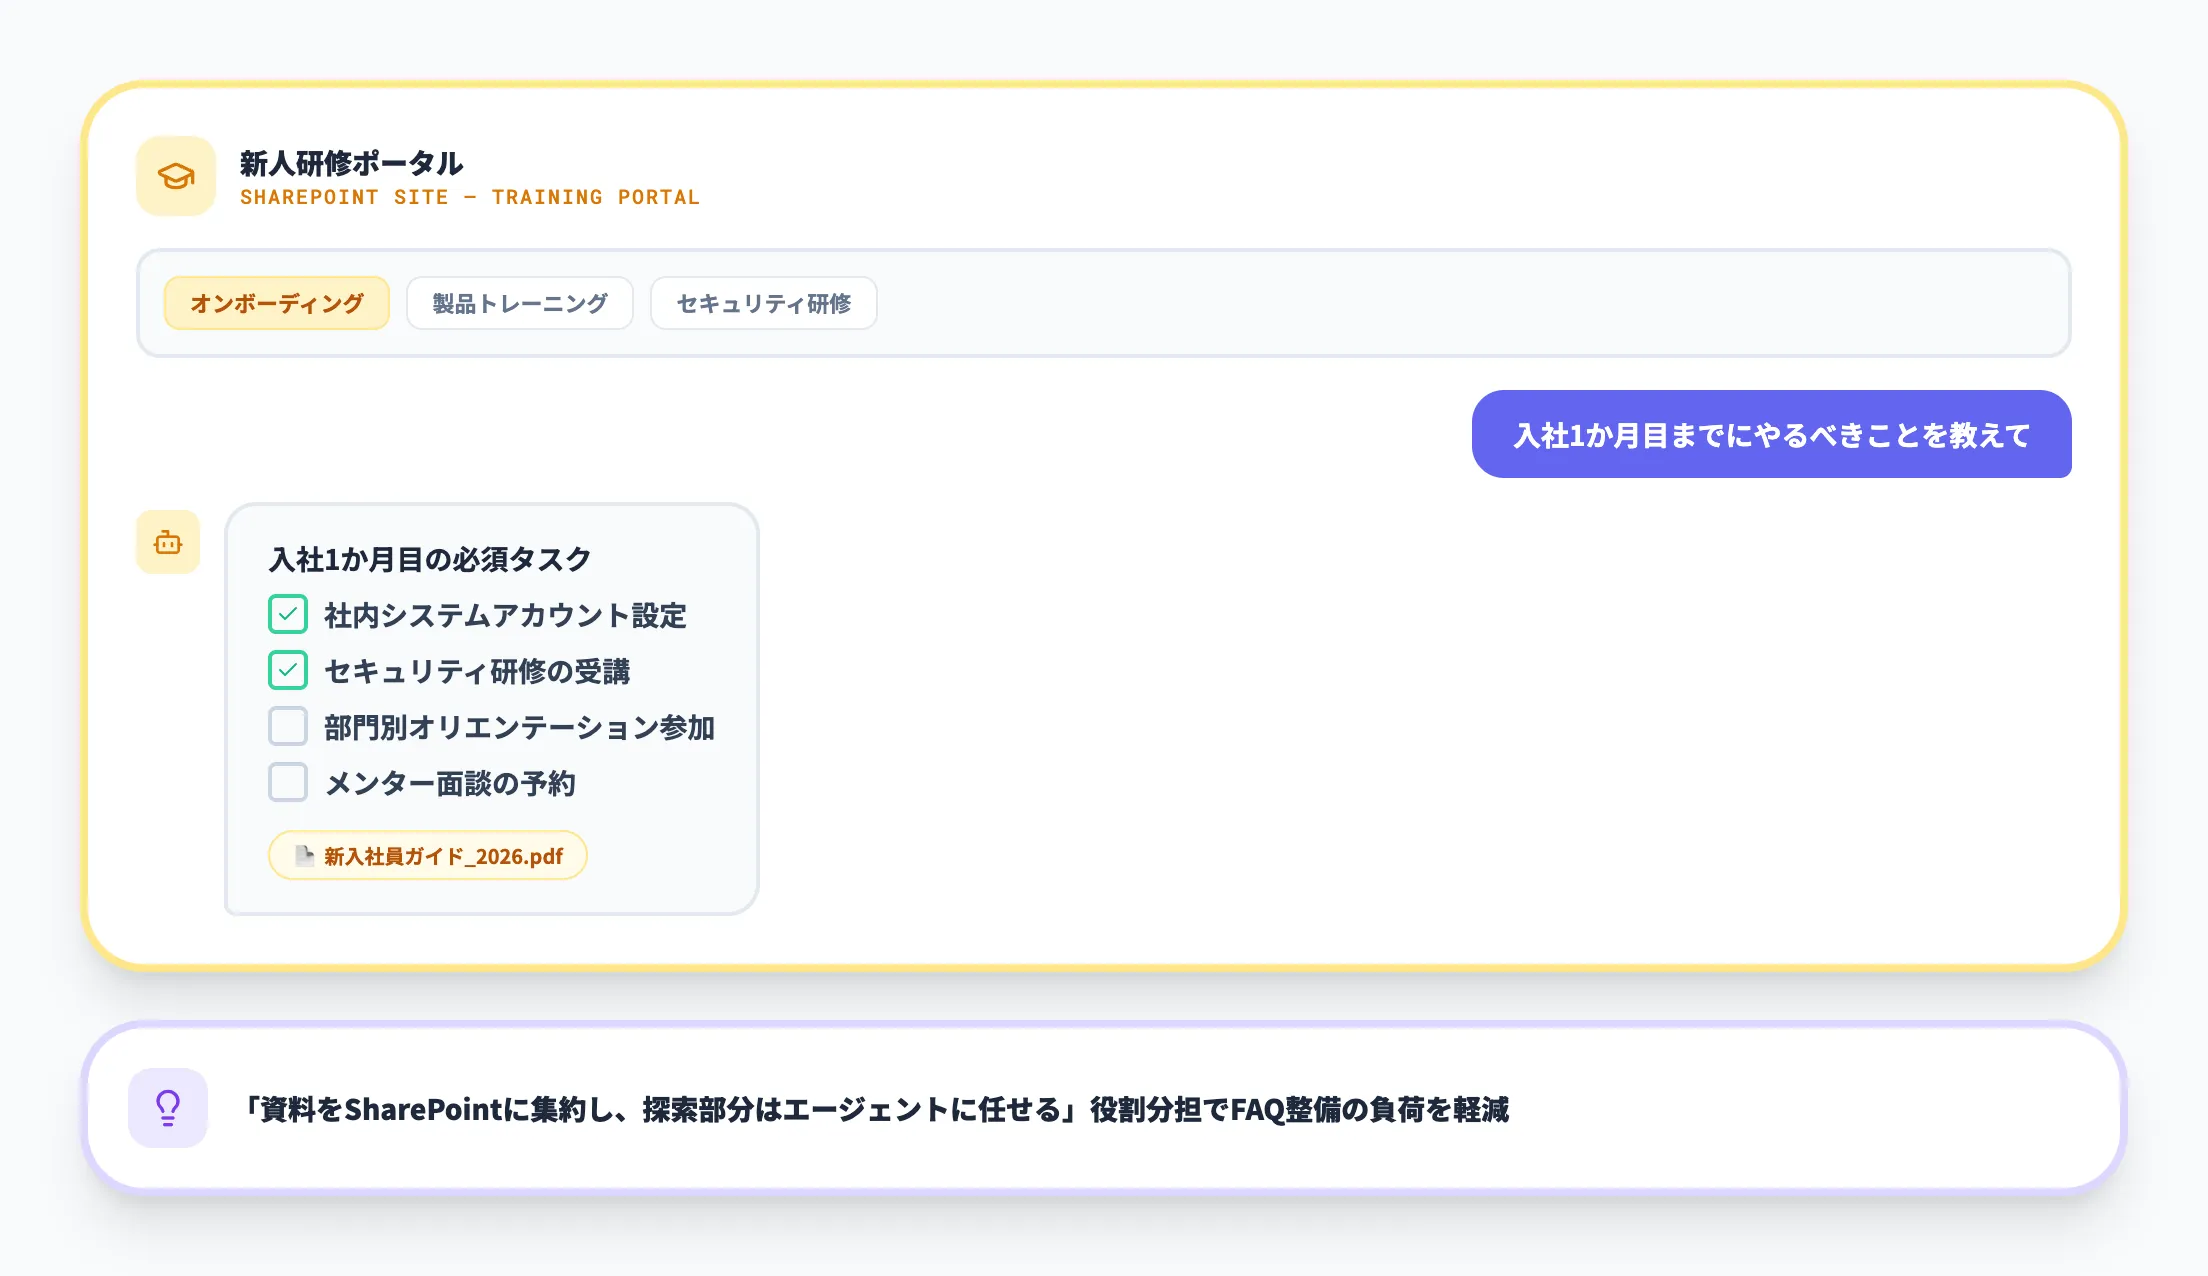Image resolution: width=2208 pixels, height=1276 pixels.
Task: Check the メンター面談の予約 task
Action: pos(287,782)
